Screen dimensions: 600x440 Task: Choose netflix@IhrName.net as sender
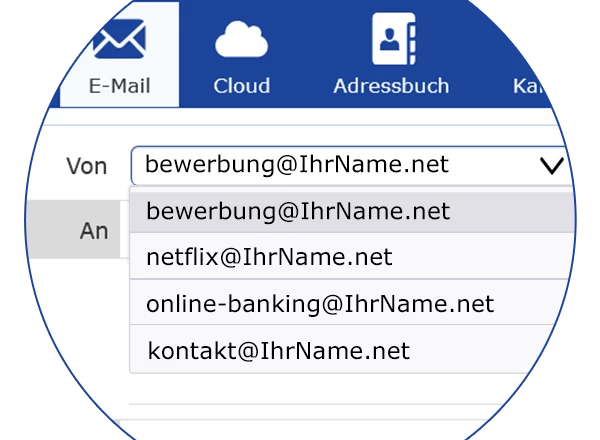click(x=269, y=258)
